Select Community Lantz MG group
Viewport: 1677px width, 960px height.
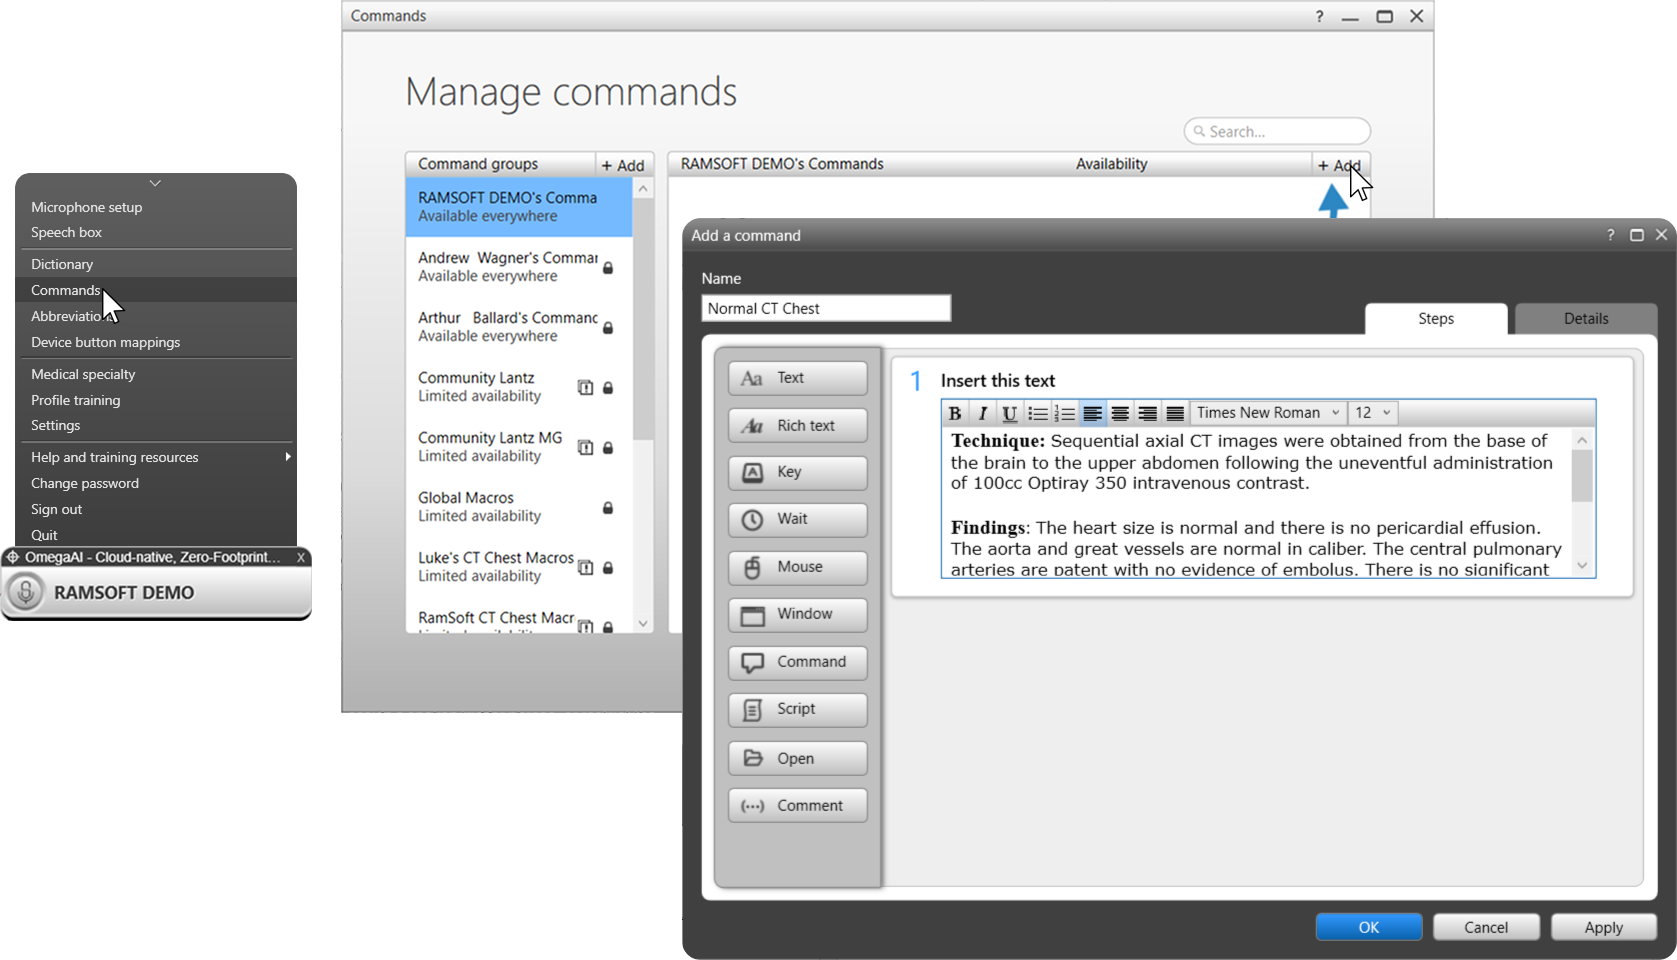[519, 447]
